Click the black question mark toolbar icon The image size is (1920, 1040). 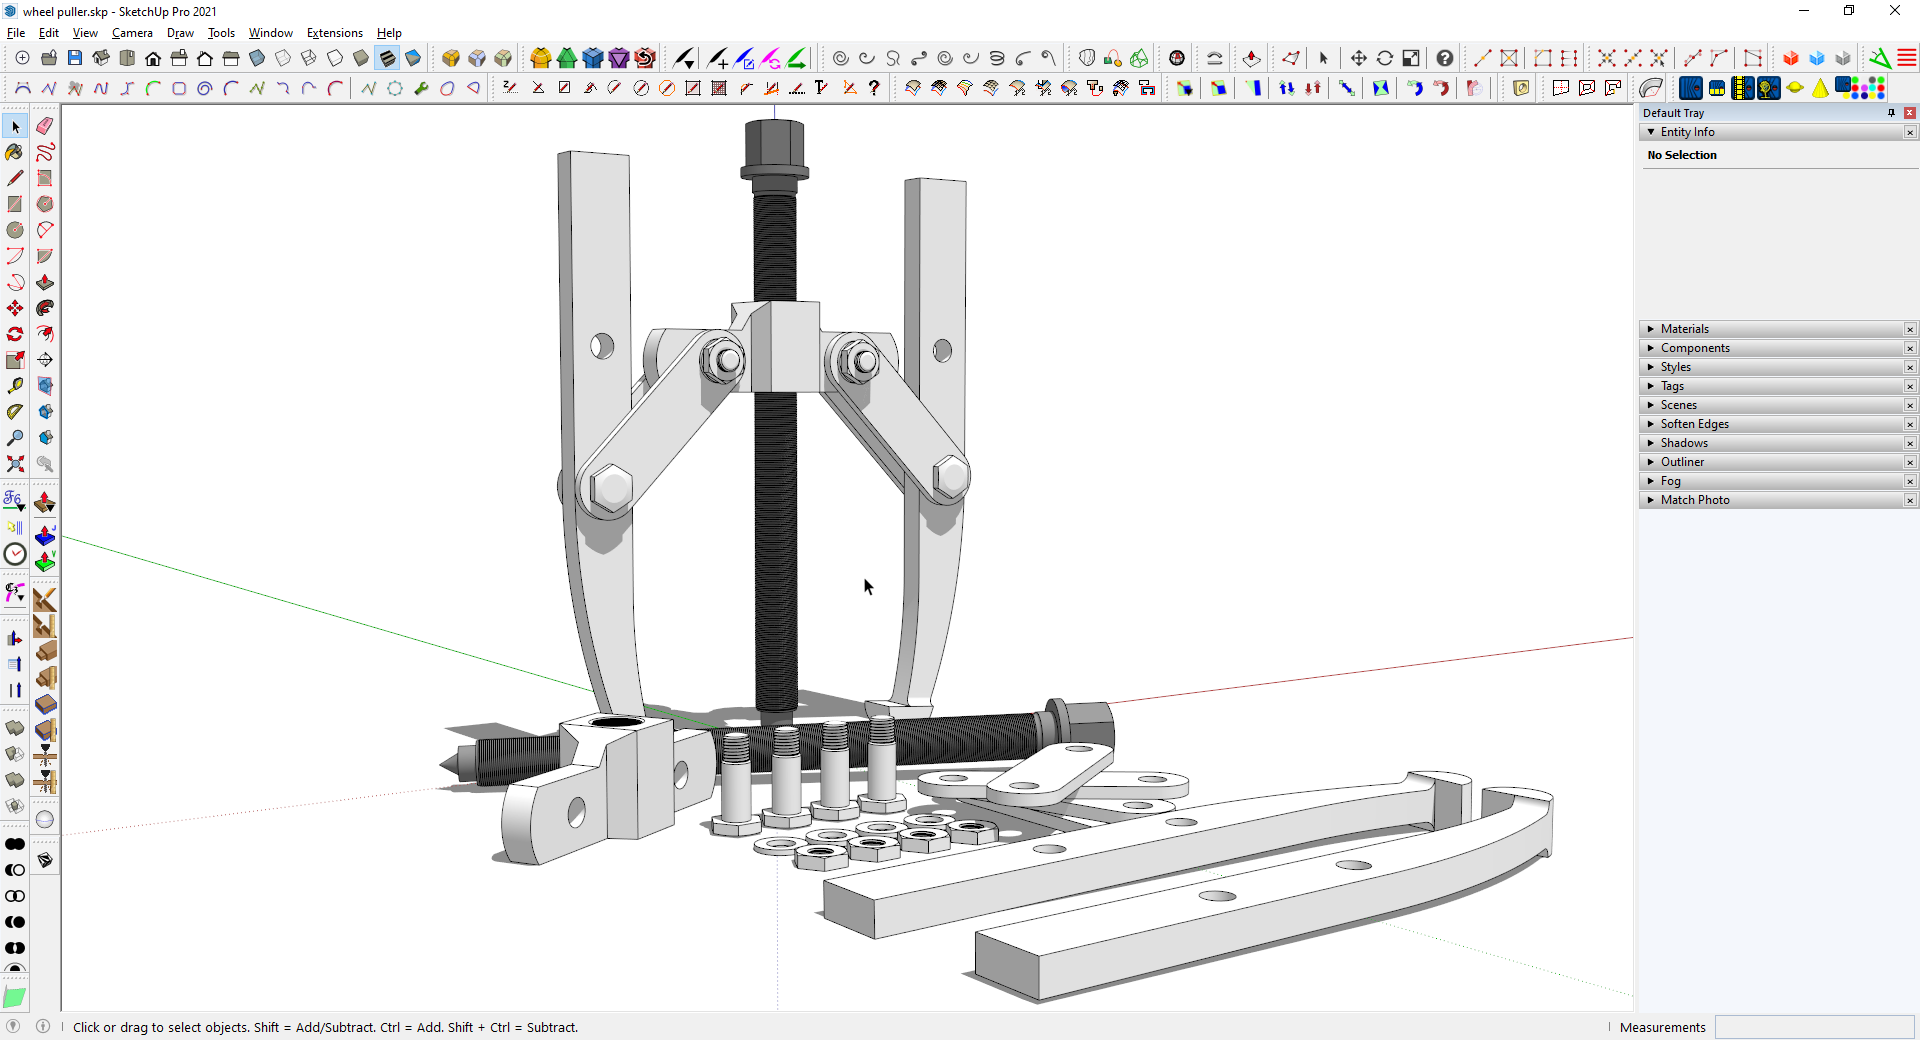click(x=874, y=88)
